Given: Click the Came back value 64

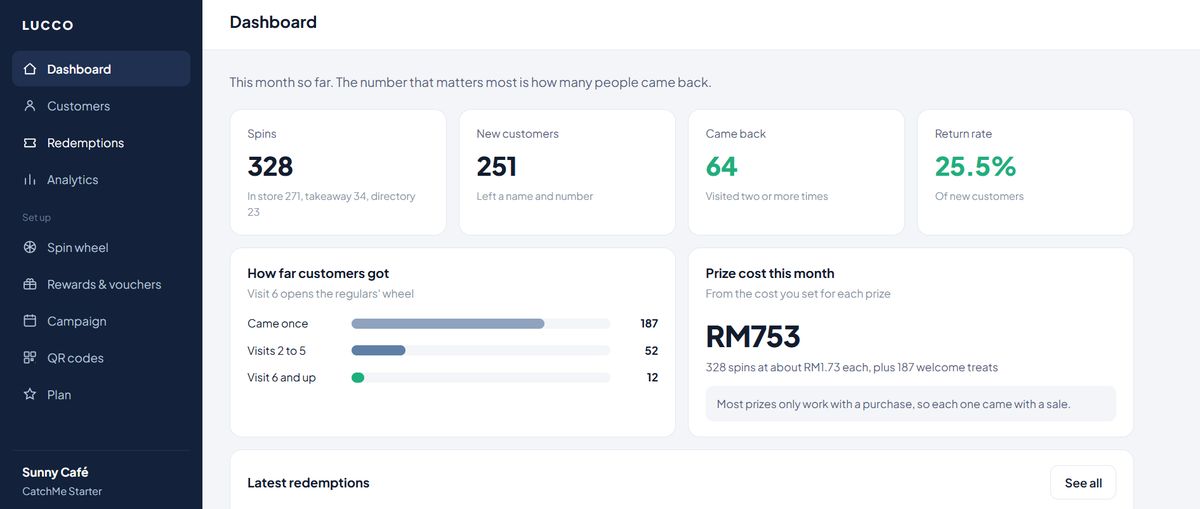Looking at the screenshot, I should (x=721, y=166).
